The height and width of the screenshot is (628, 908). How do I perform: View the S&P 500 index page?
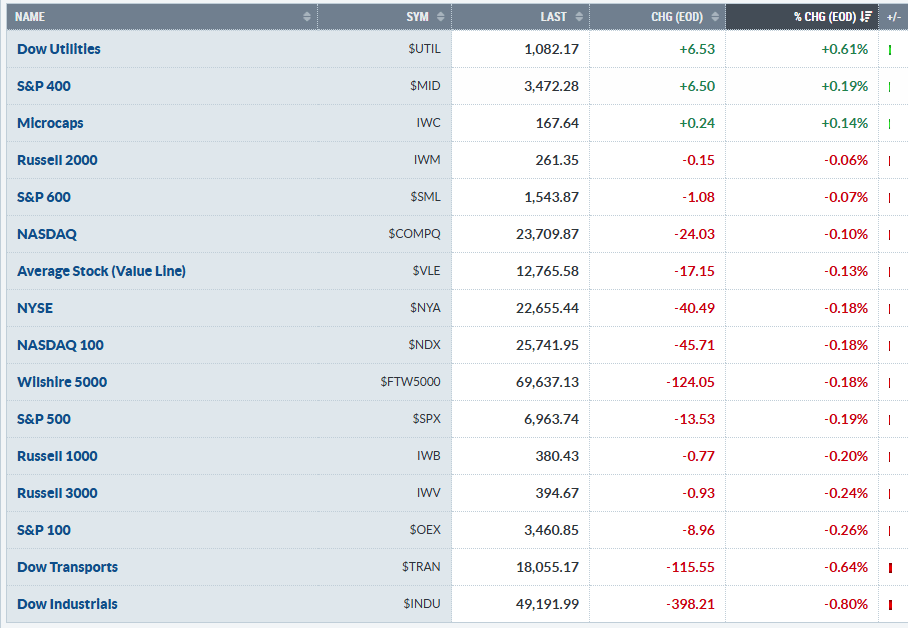click(x=44, y=419)
